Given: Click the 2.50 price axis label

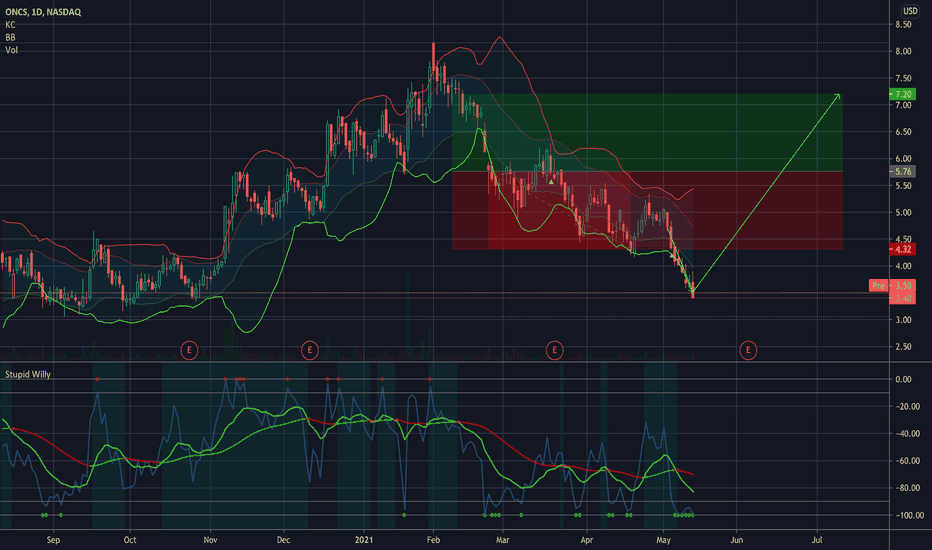Looking at the screenshot, I should [903, 347].
